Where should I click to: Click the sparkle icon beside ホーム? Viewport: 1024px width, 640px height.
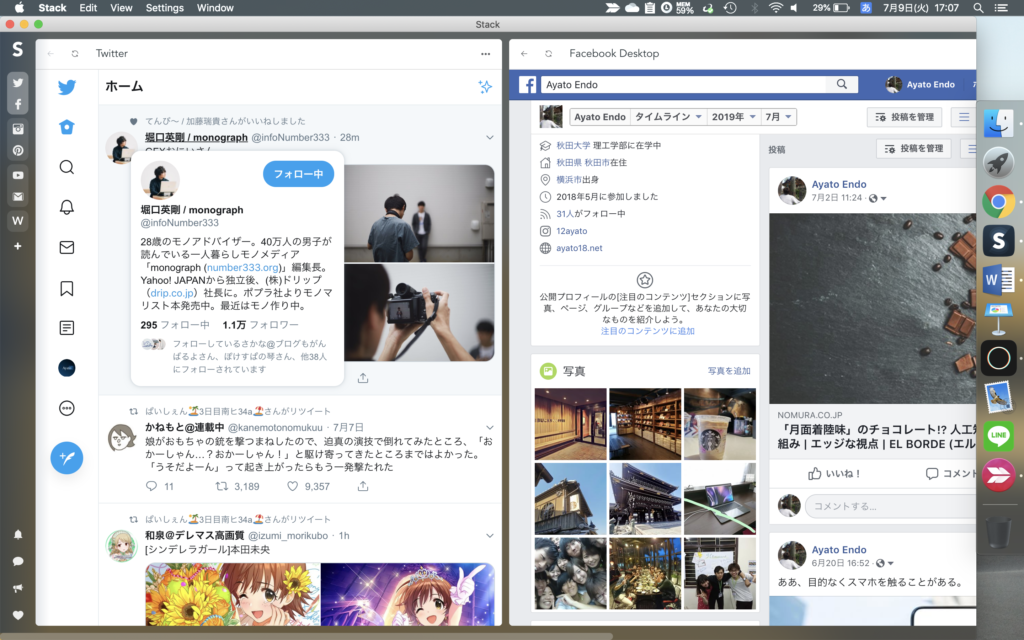(485, 86)
